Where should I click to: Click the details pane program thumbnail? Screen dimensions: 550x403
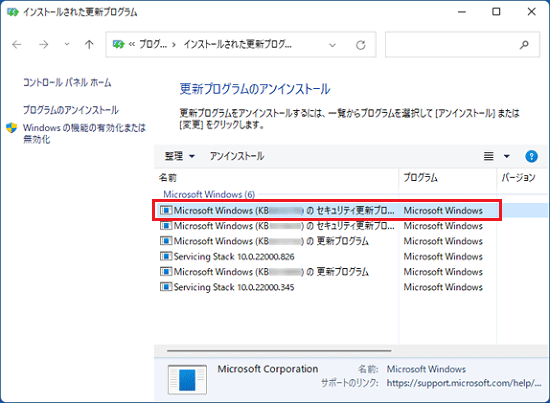tap(187, 380)
